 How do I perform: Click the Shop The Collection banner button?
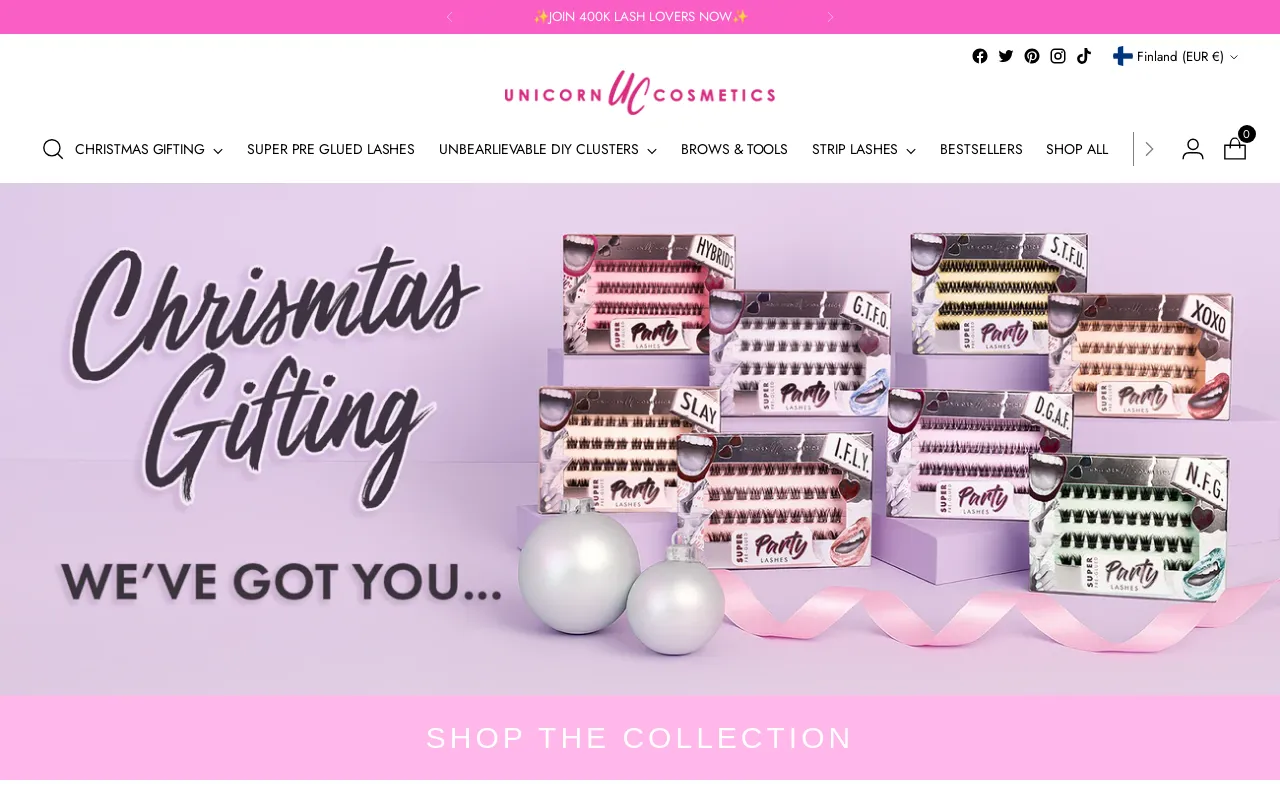(x=640, y=738)
